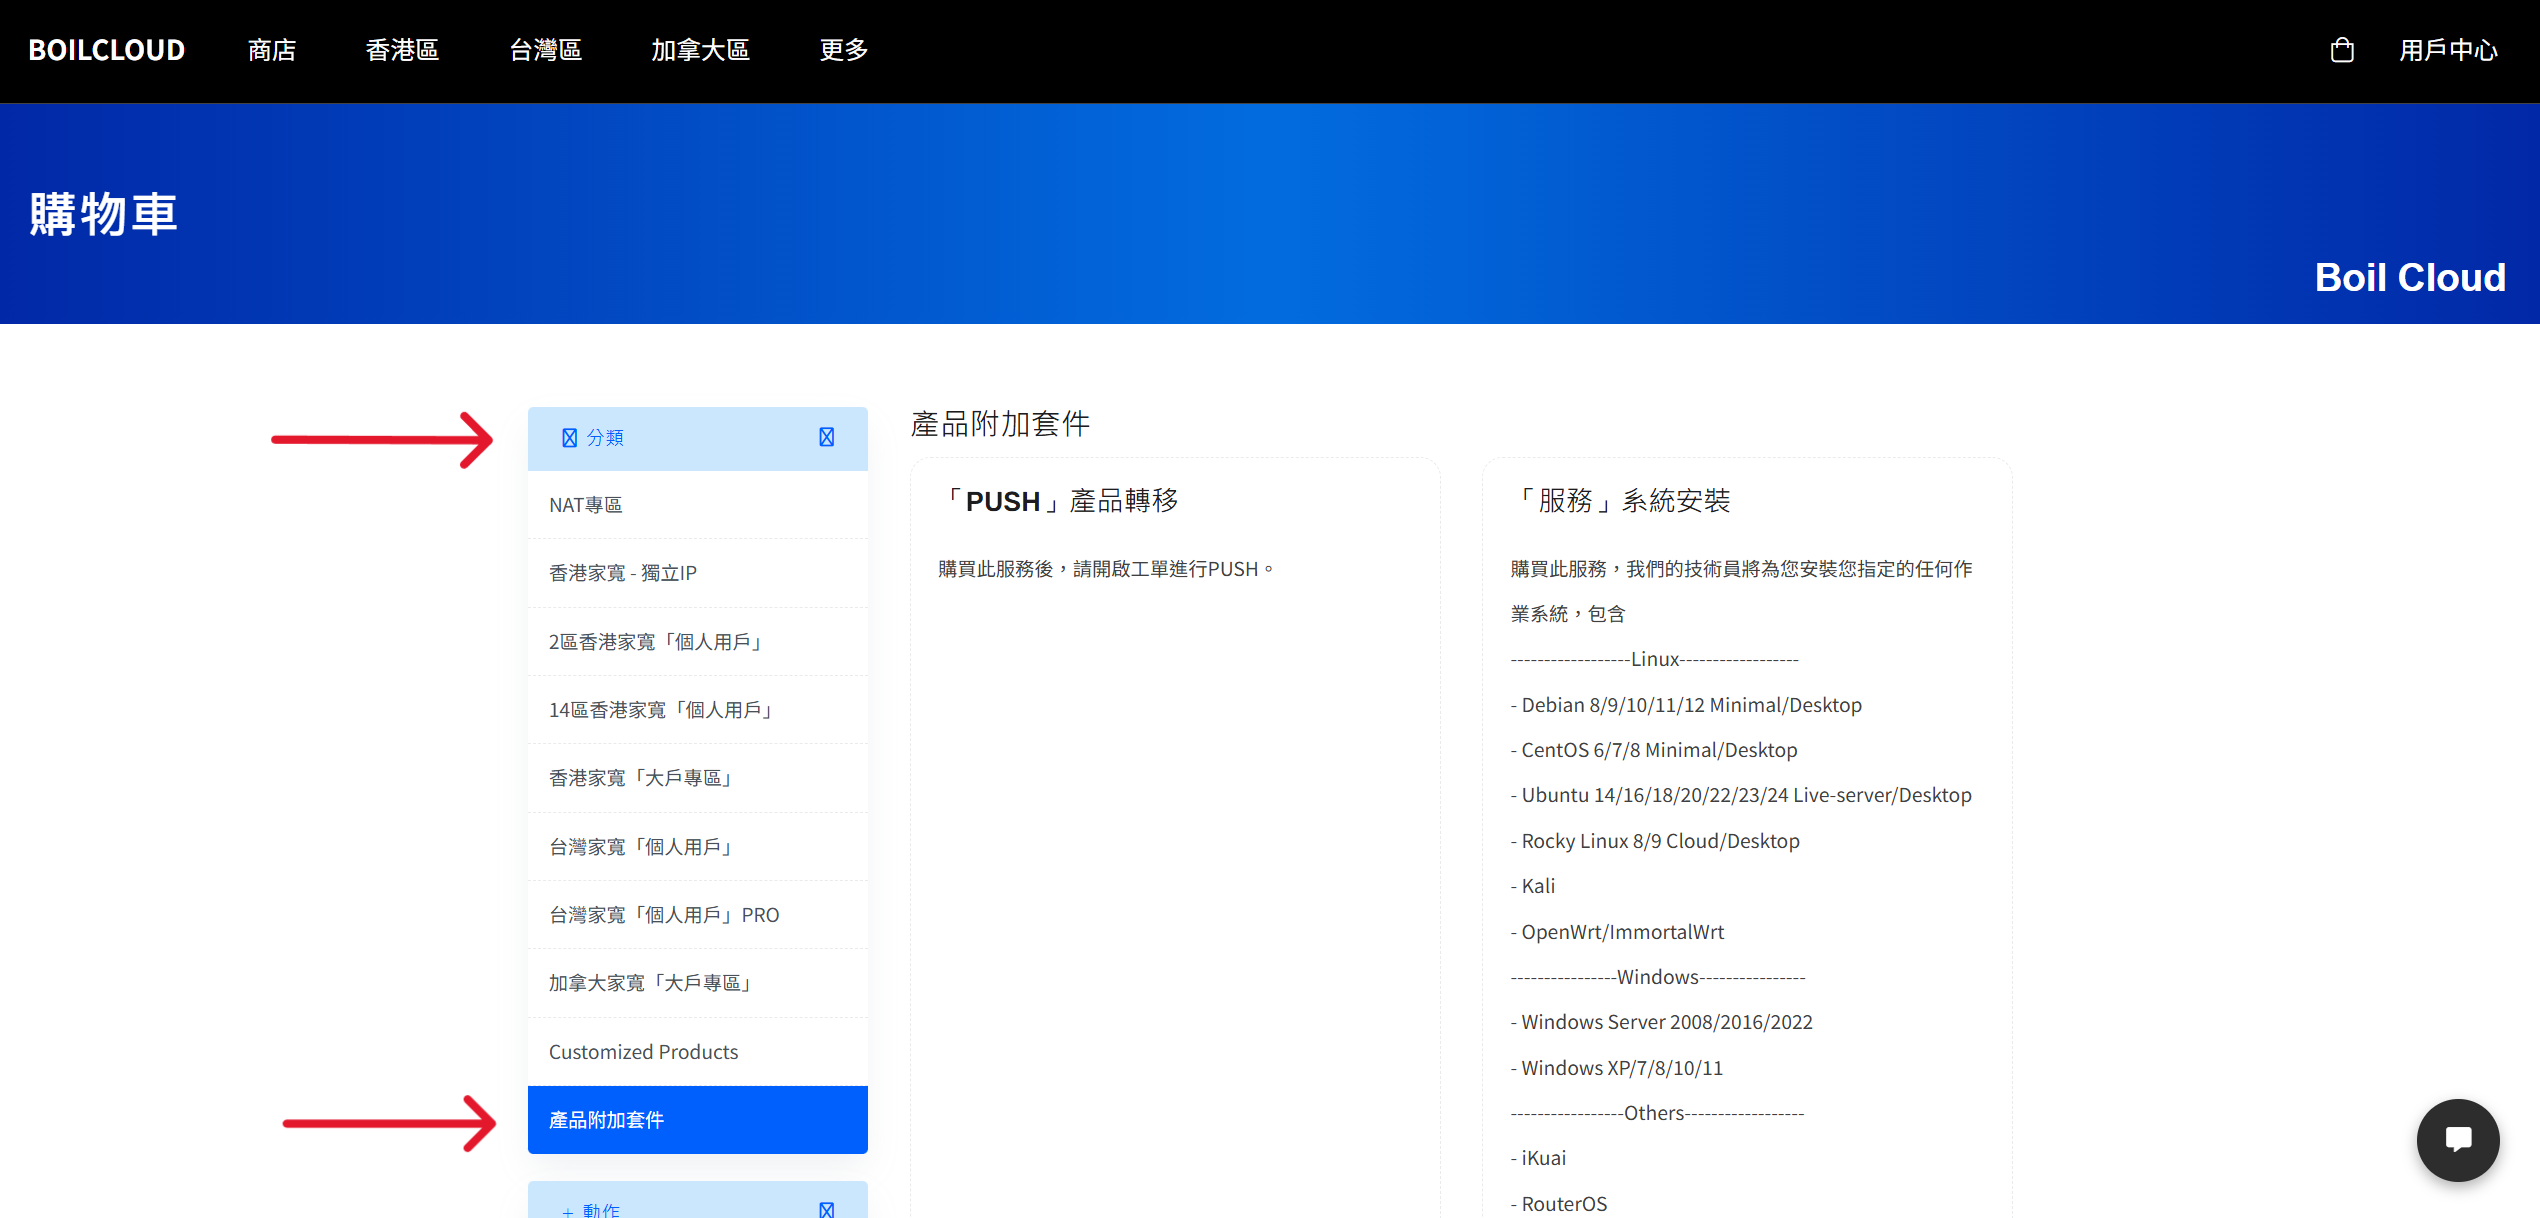Select 台灣家寬「個人用戶」category
This screenshot has height=1218, width=2540.
[698, 847]
